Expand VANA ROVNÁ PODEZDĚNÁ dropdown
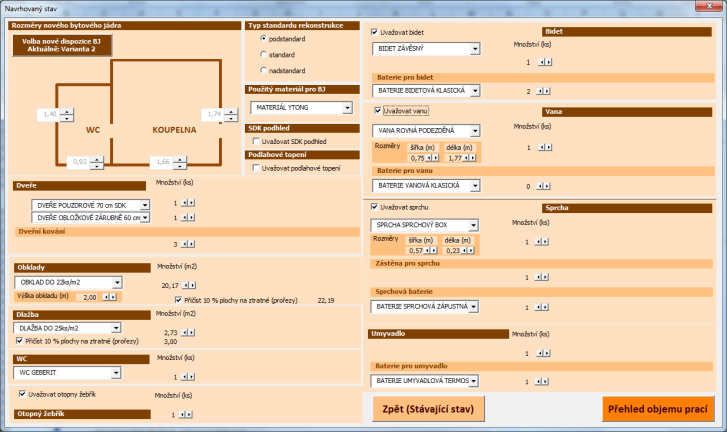Screen dimensions: 727x432 click(475, 131)
